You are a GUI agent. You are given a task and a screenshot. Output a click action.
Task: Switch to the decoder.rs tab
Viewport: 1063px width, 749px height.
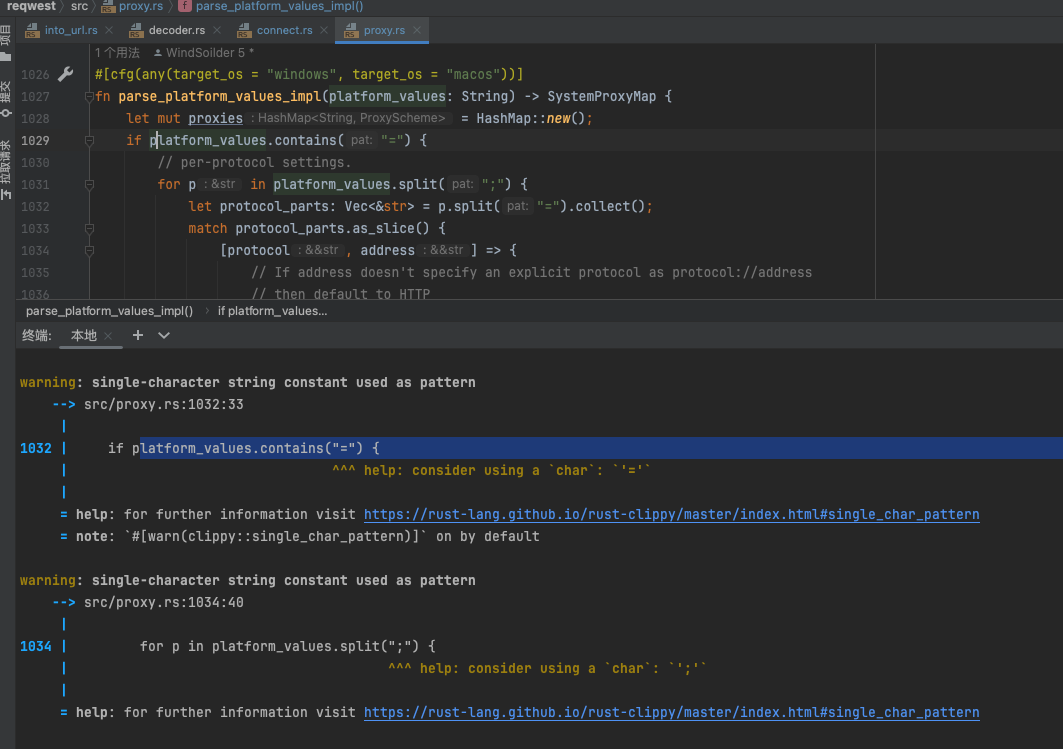pyautogui.click(x=176, y=30)
